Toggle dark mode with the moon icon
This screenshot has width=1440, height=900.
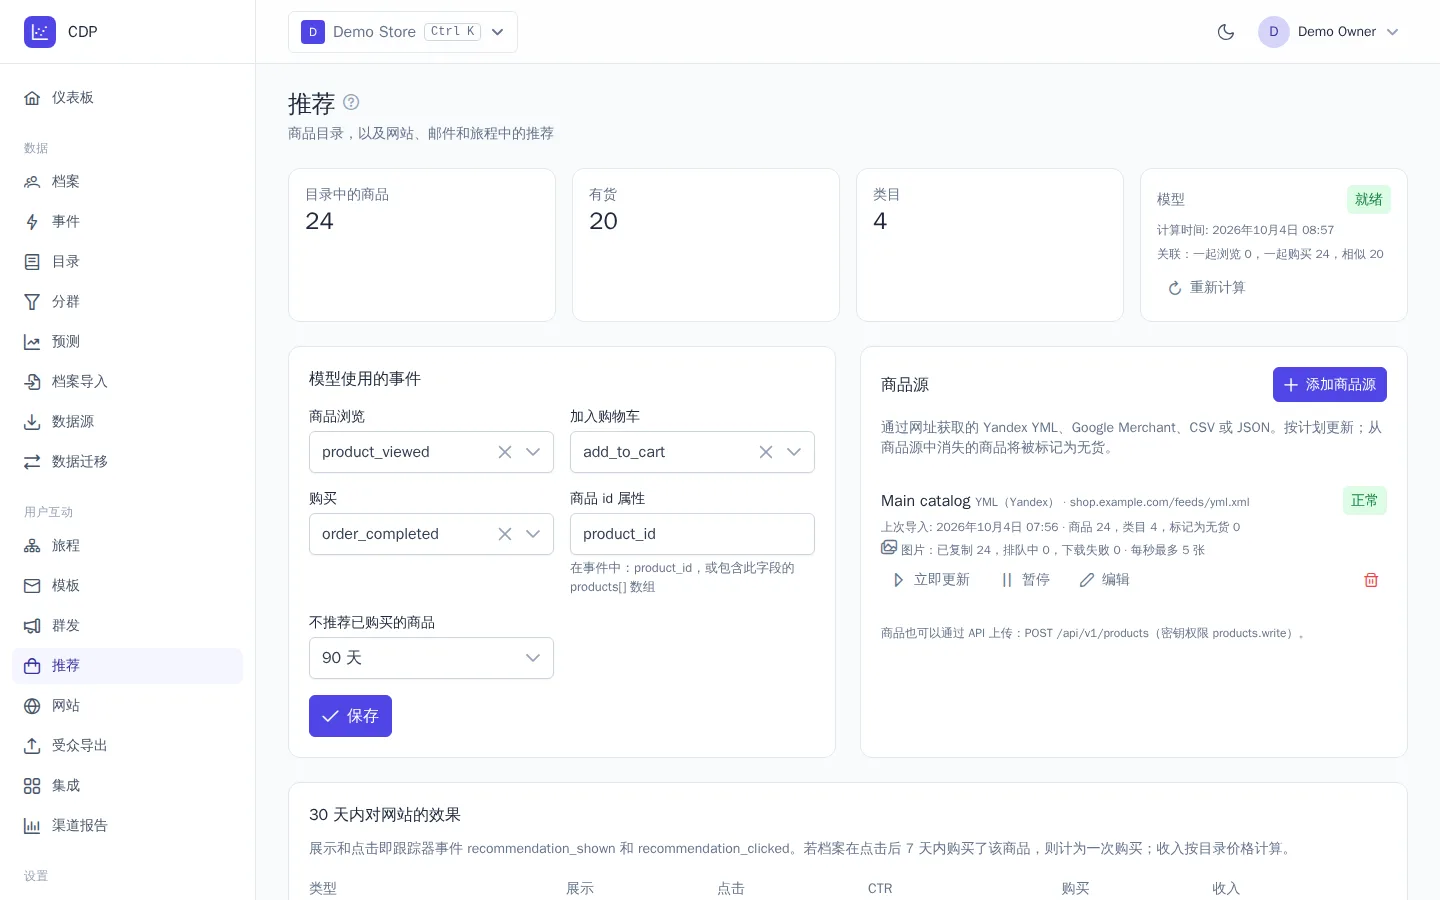tap(1226, 32)
